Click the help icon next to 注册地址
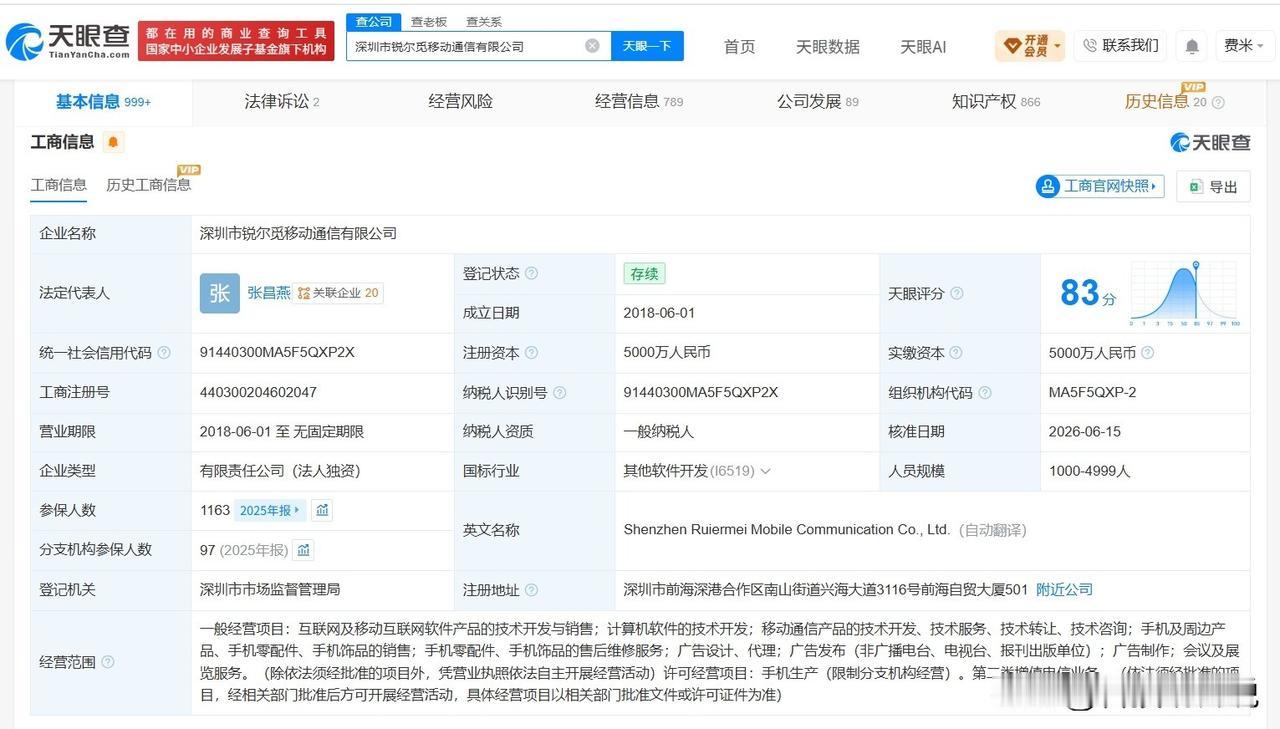1280x729 pixels. pos(531,590)
